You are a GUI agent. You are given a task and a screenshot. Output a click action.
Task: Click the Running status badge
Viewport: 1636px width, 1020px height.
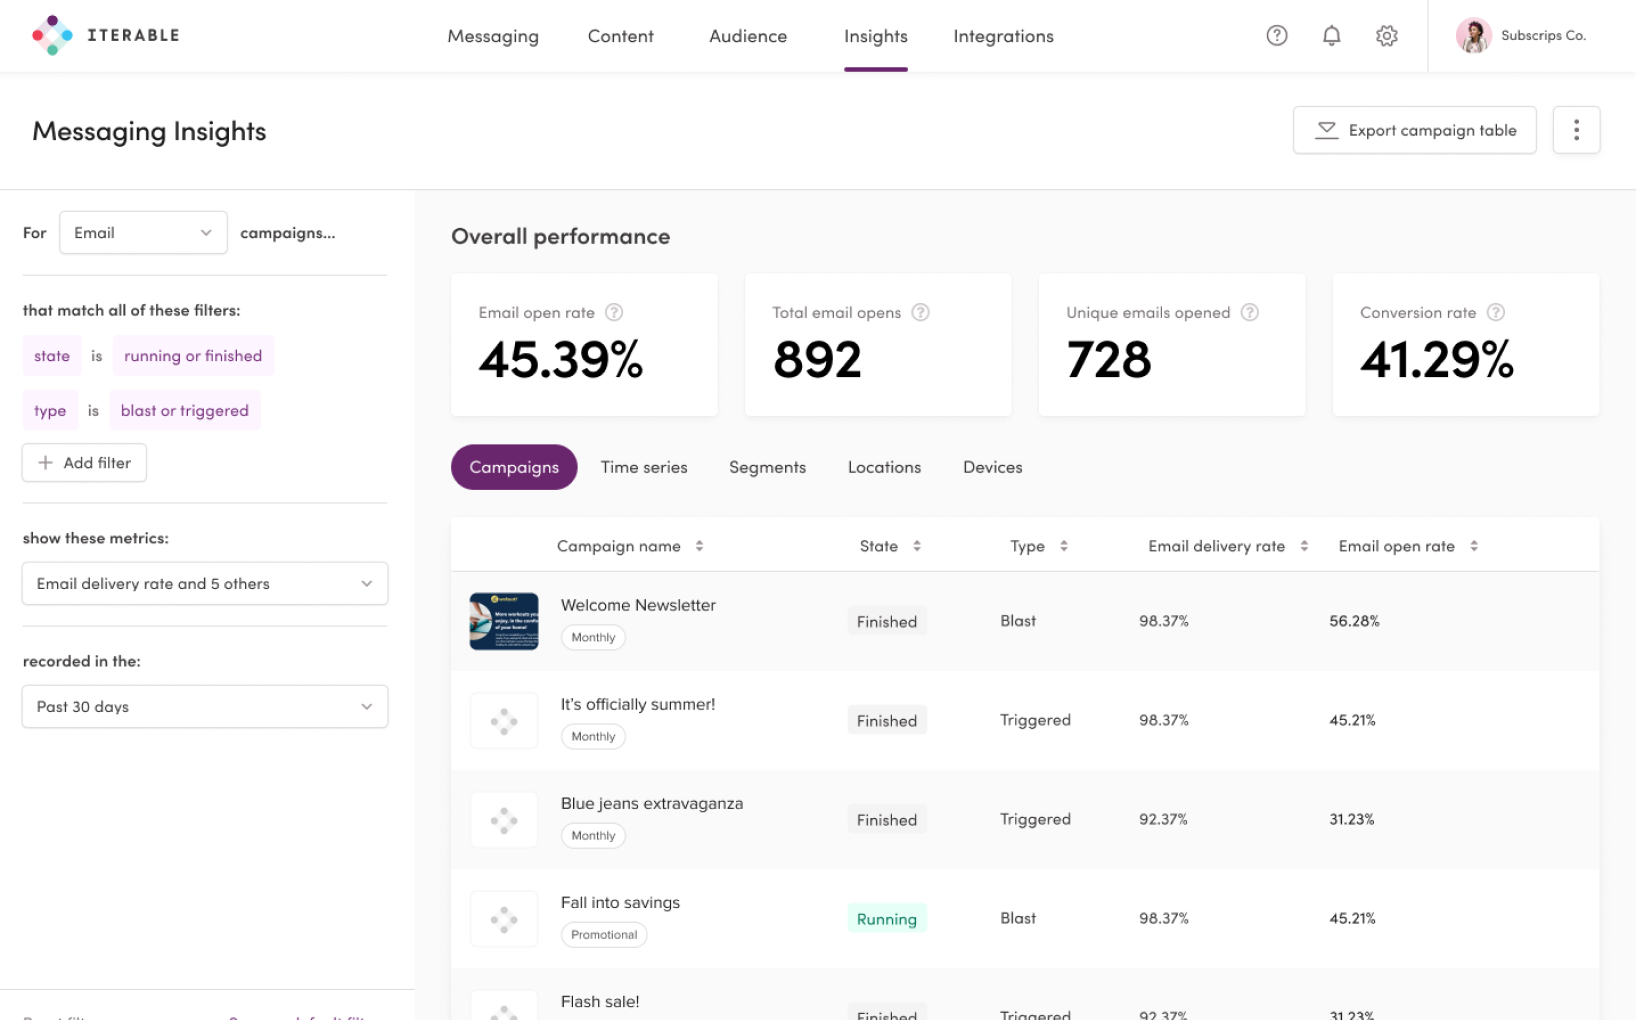[886, 919]
